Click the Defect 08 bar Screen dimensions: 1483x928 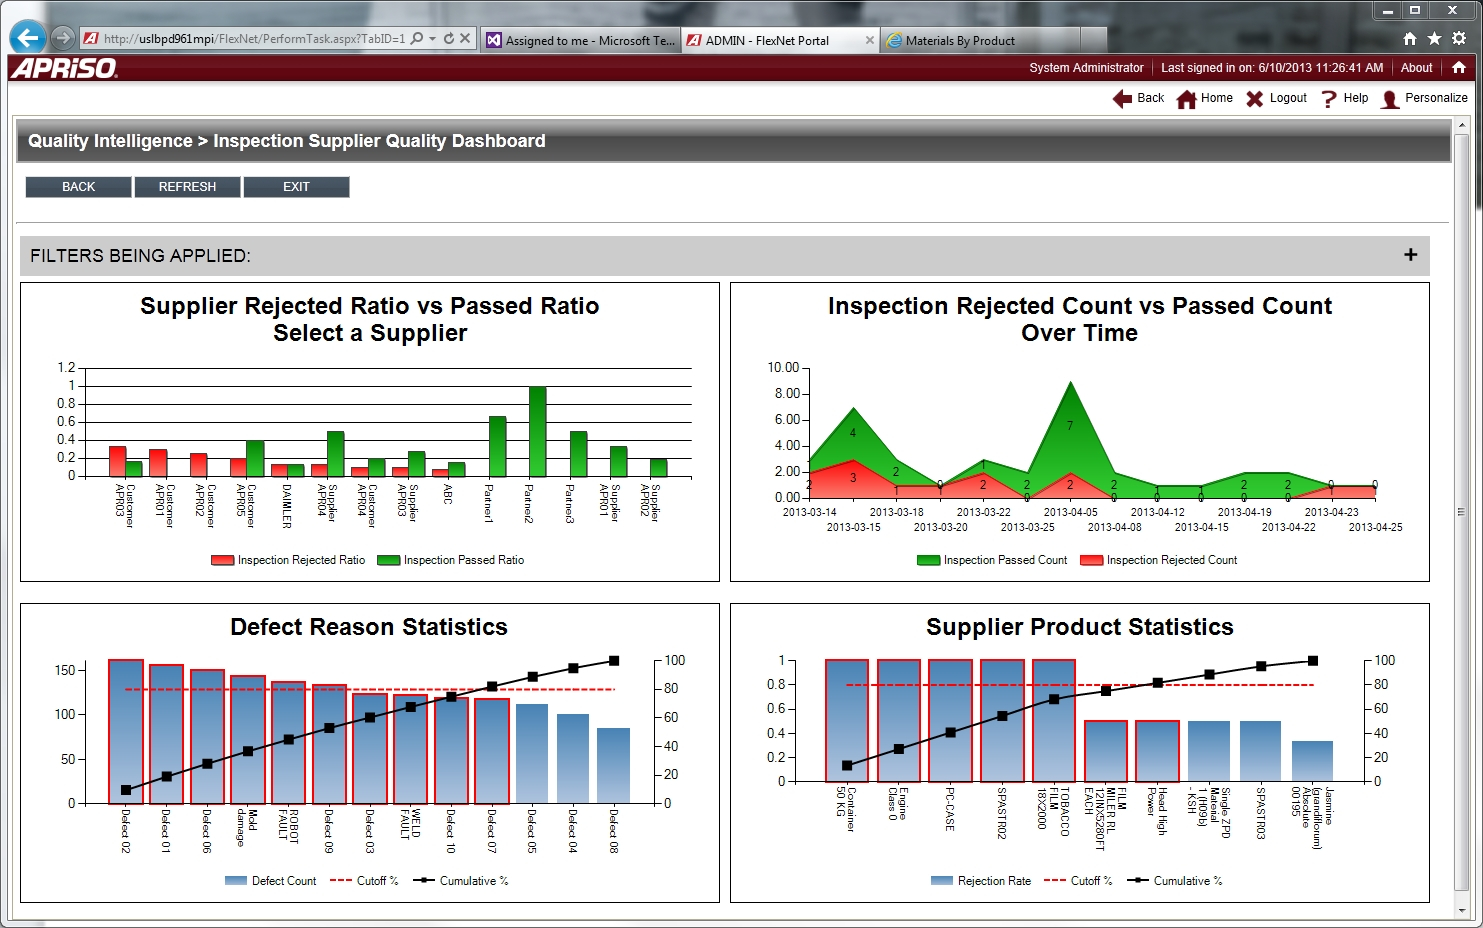point(614,765)
